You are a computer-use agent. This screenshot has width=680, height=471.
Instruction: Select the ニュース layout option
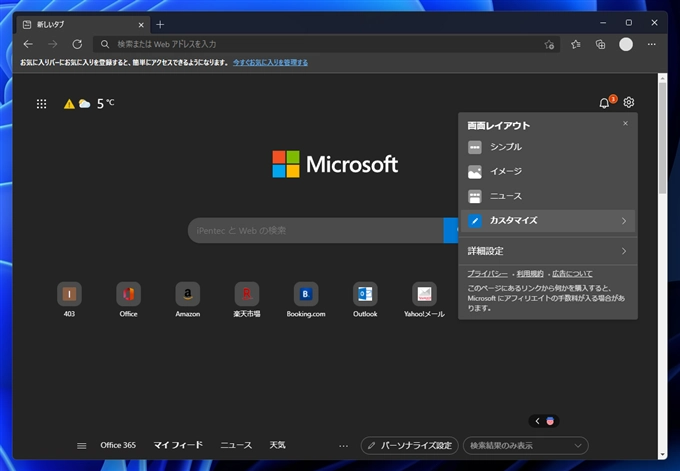point(505,196)
